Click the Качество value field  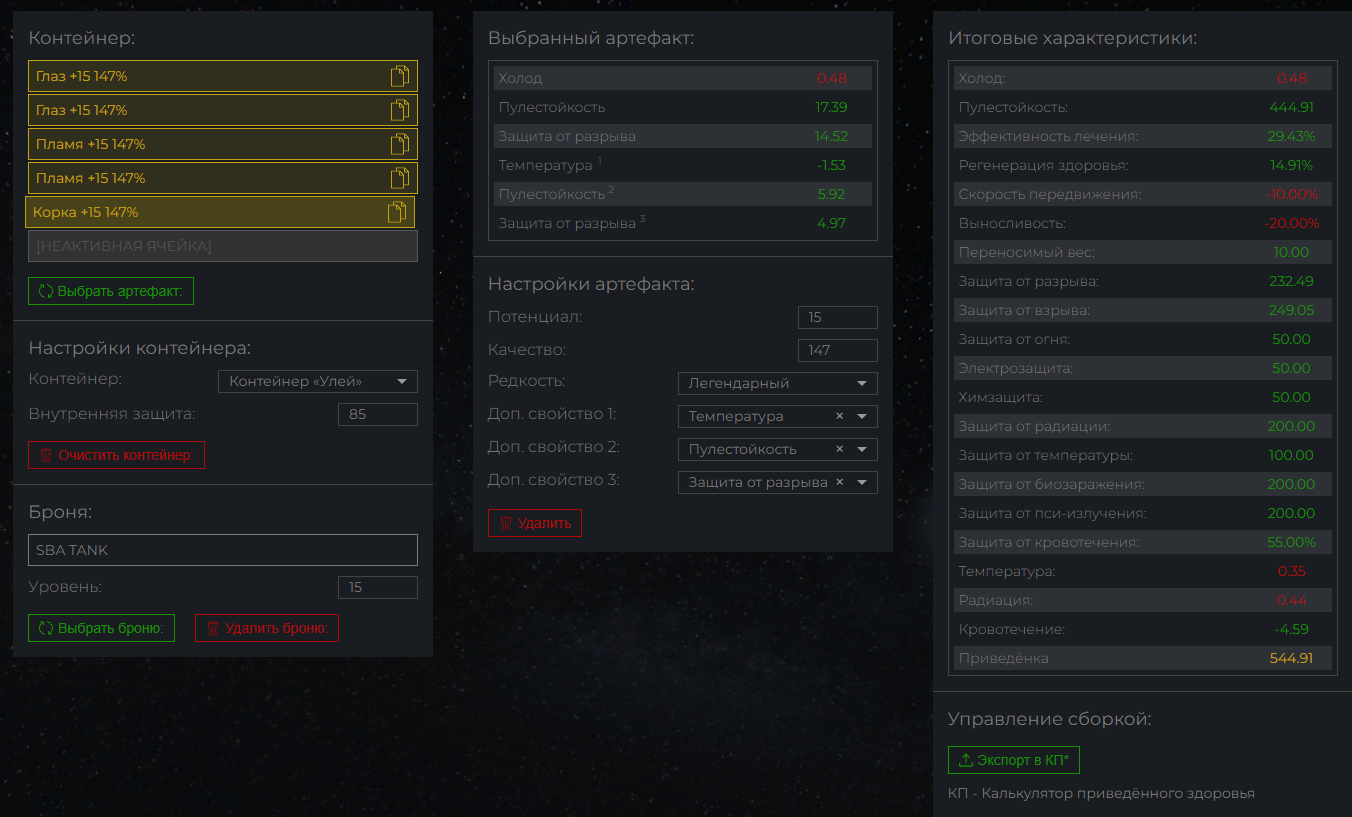(837, 350)
